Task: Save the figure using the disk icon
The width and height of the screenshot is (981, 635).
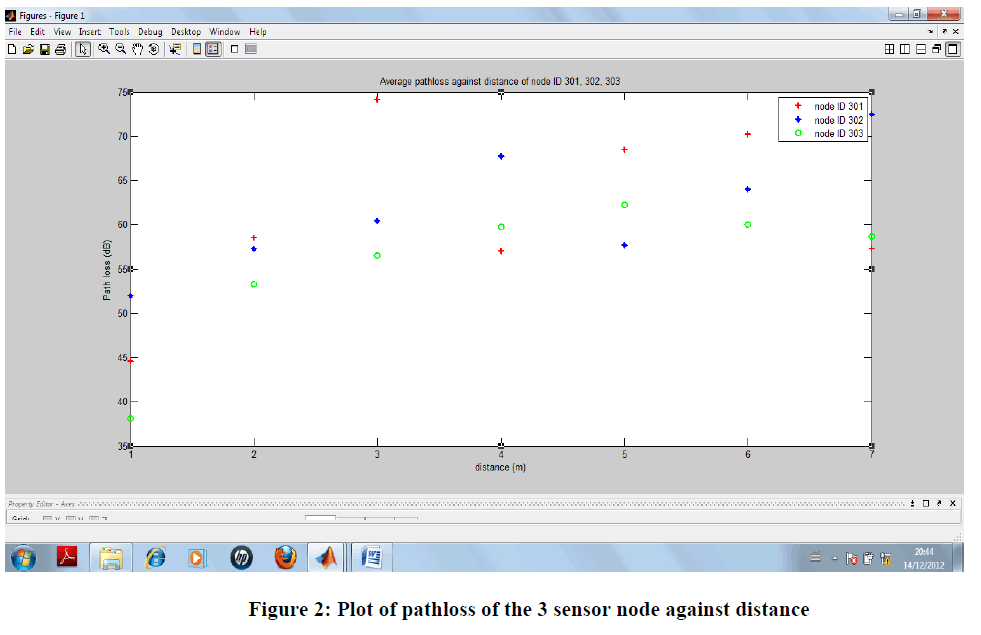Action: click(44, 48)
